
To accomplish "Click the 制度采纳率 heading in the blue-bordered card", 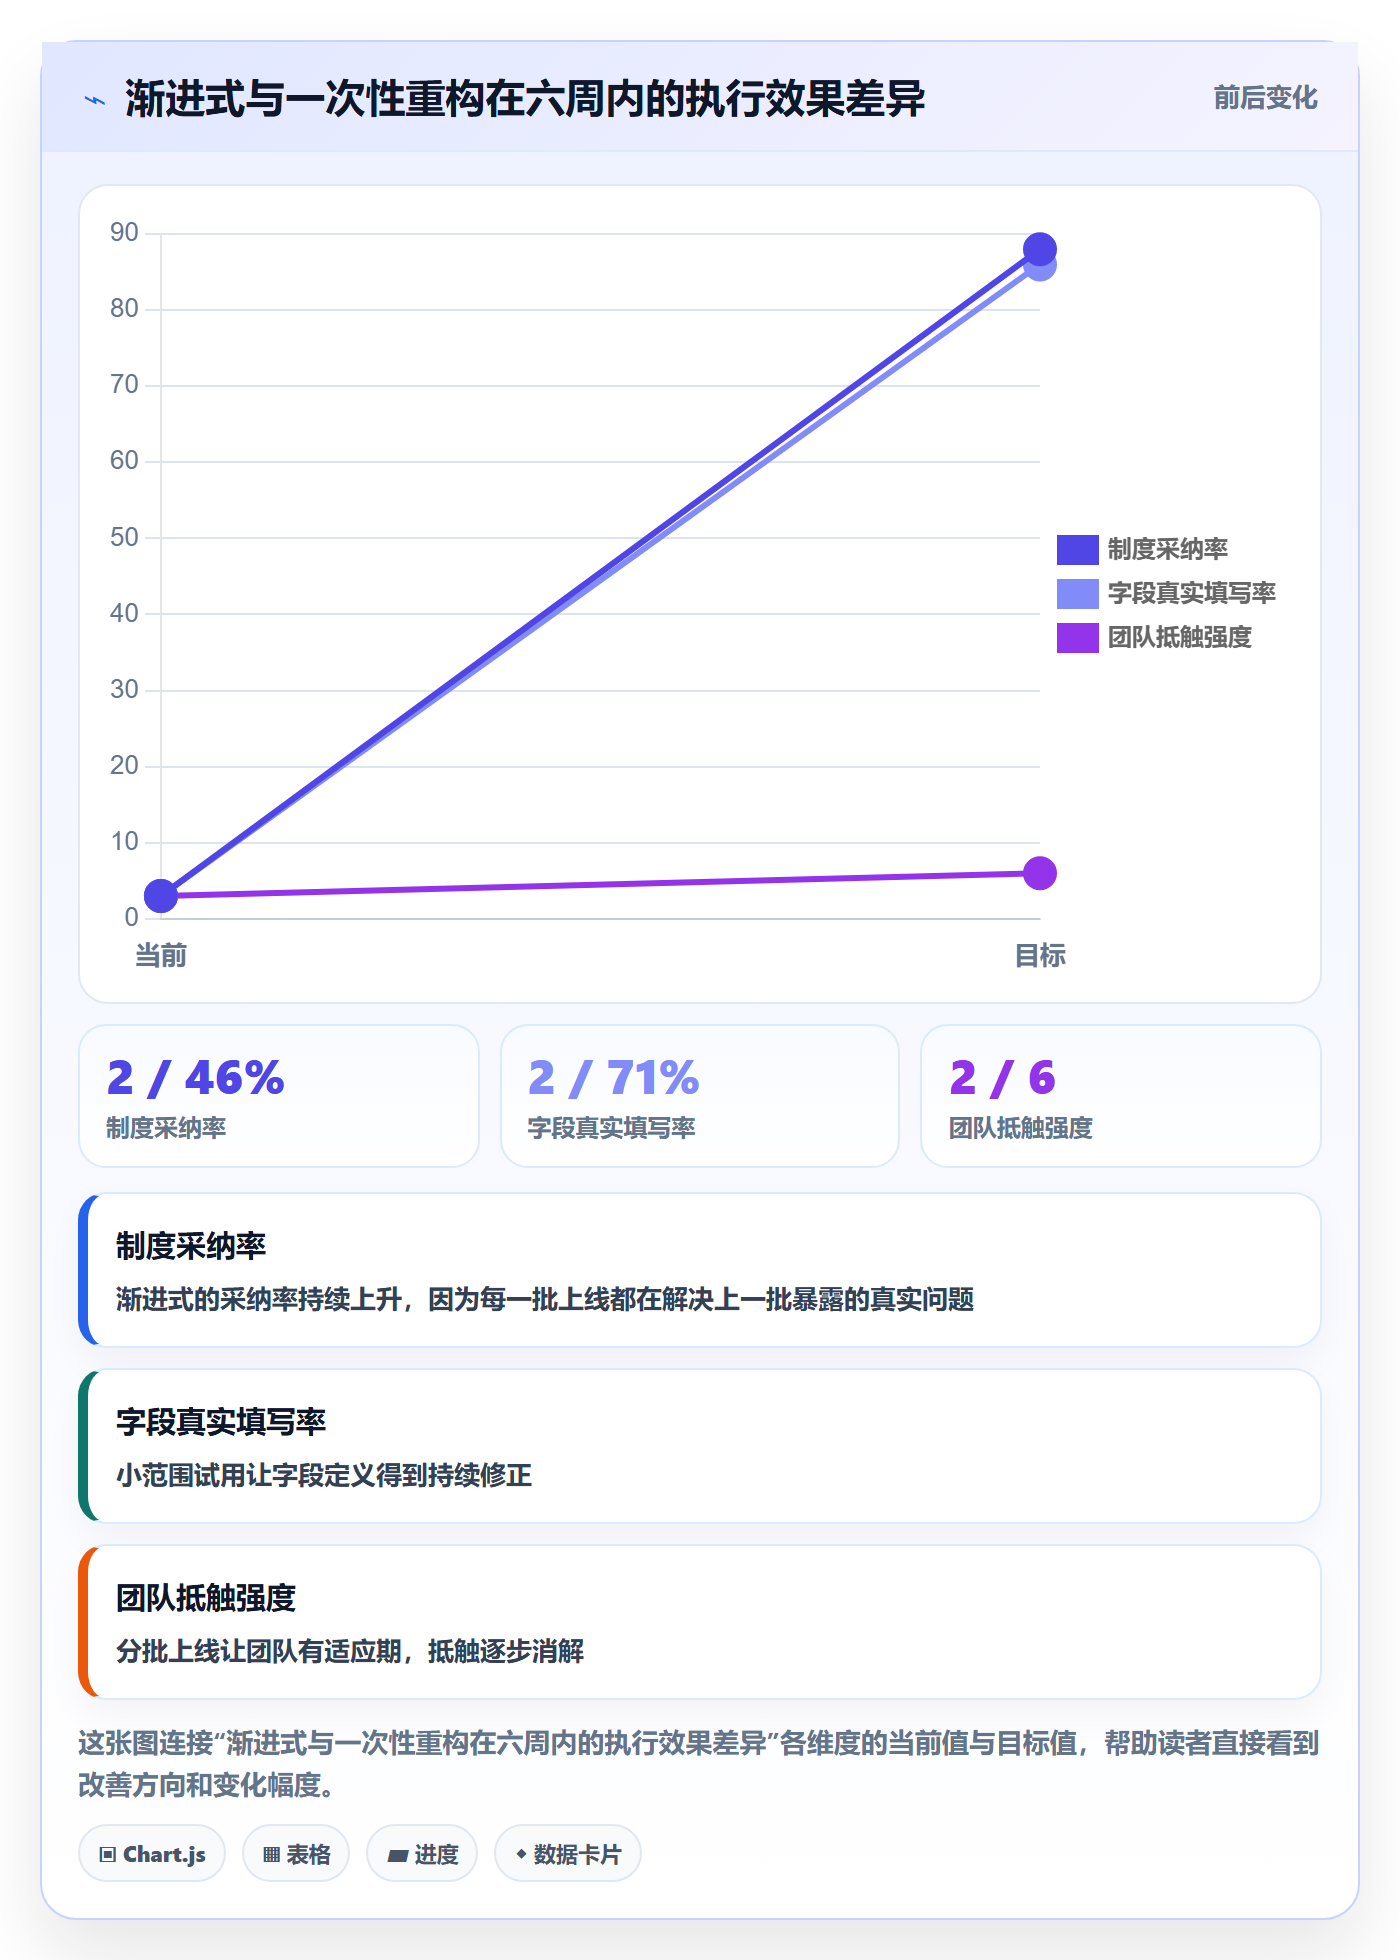I will pyautogui.click(x=191, y=1246).
